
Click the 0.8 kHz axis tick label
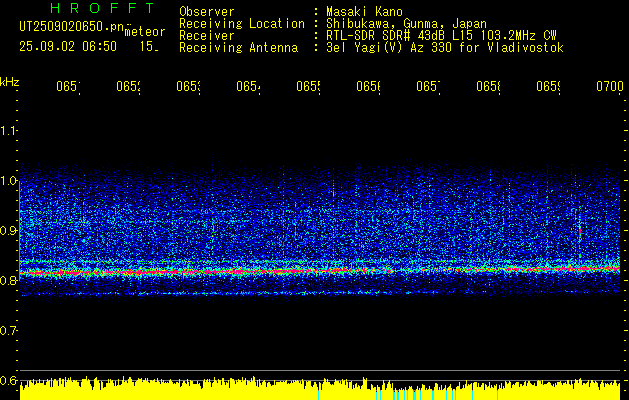coord(8,280)
